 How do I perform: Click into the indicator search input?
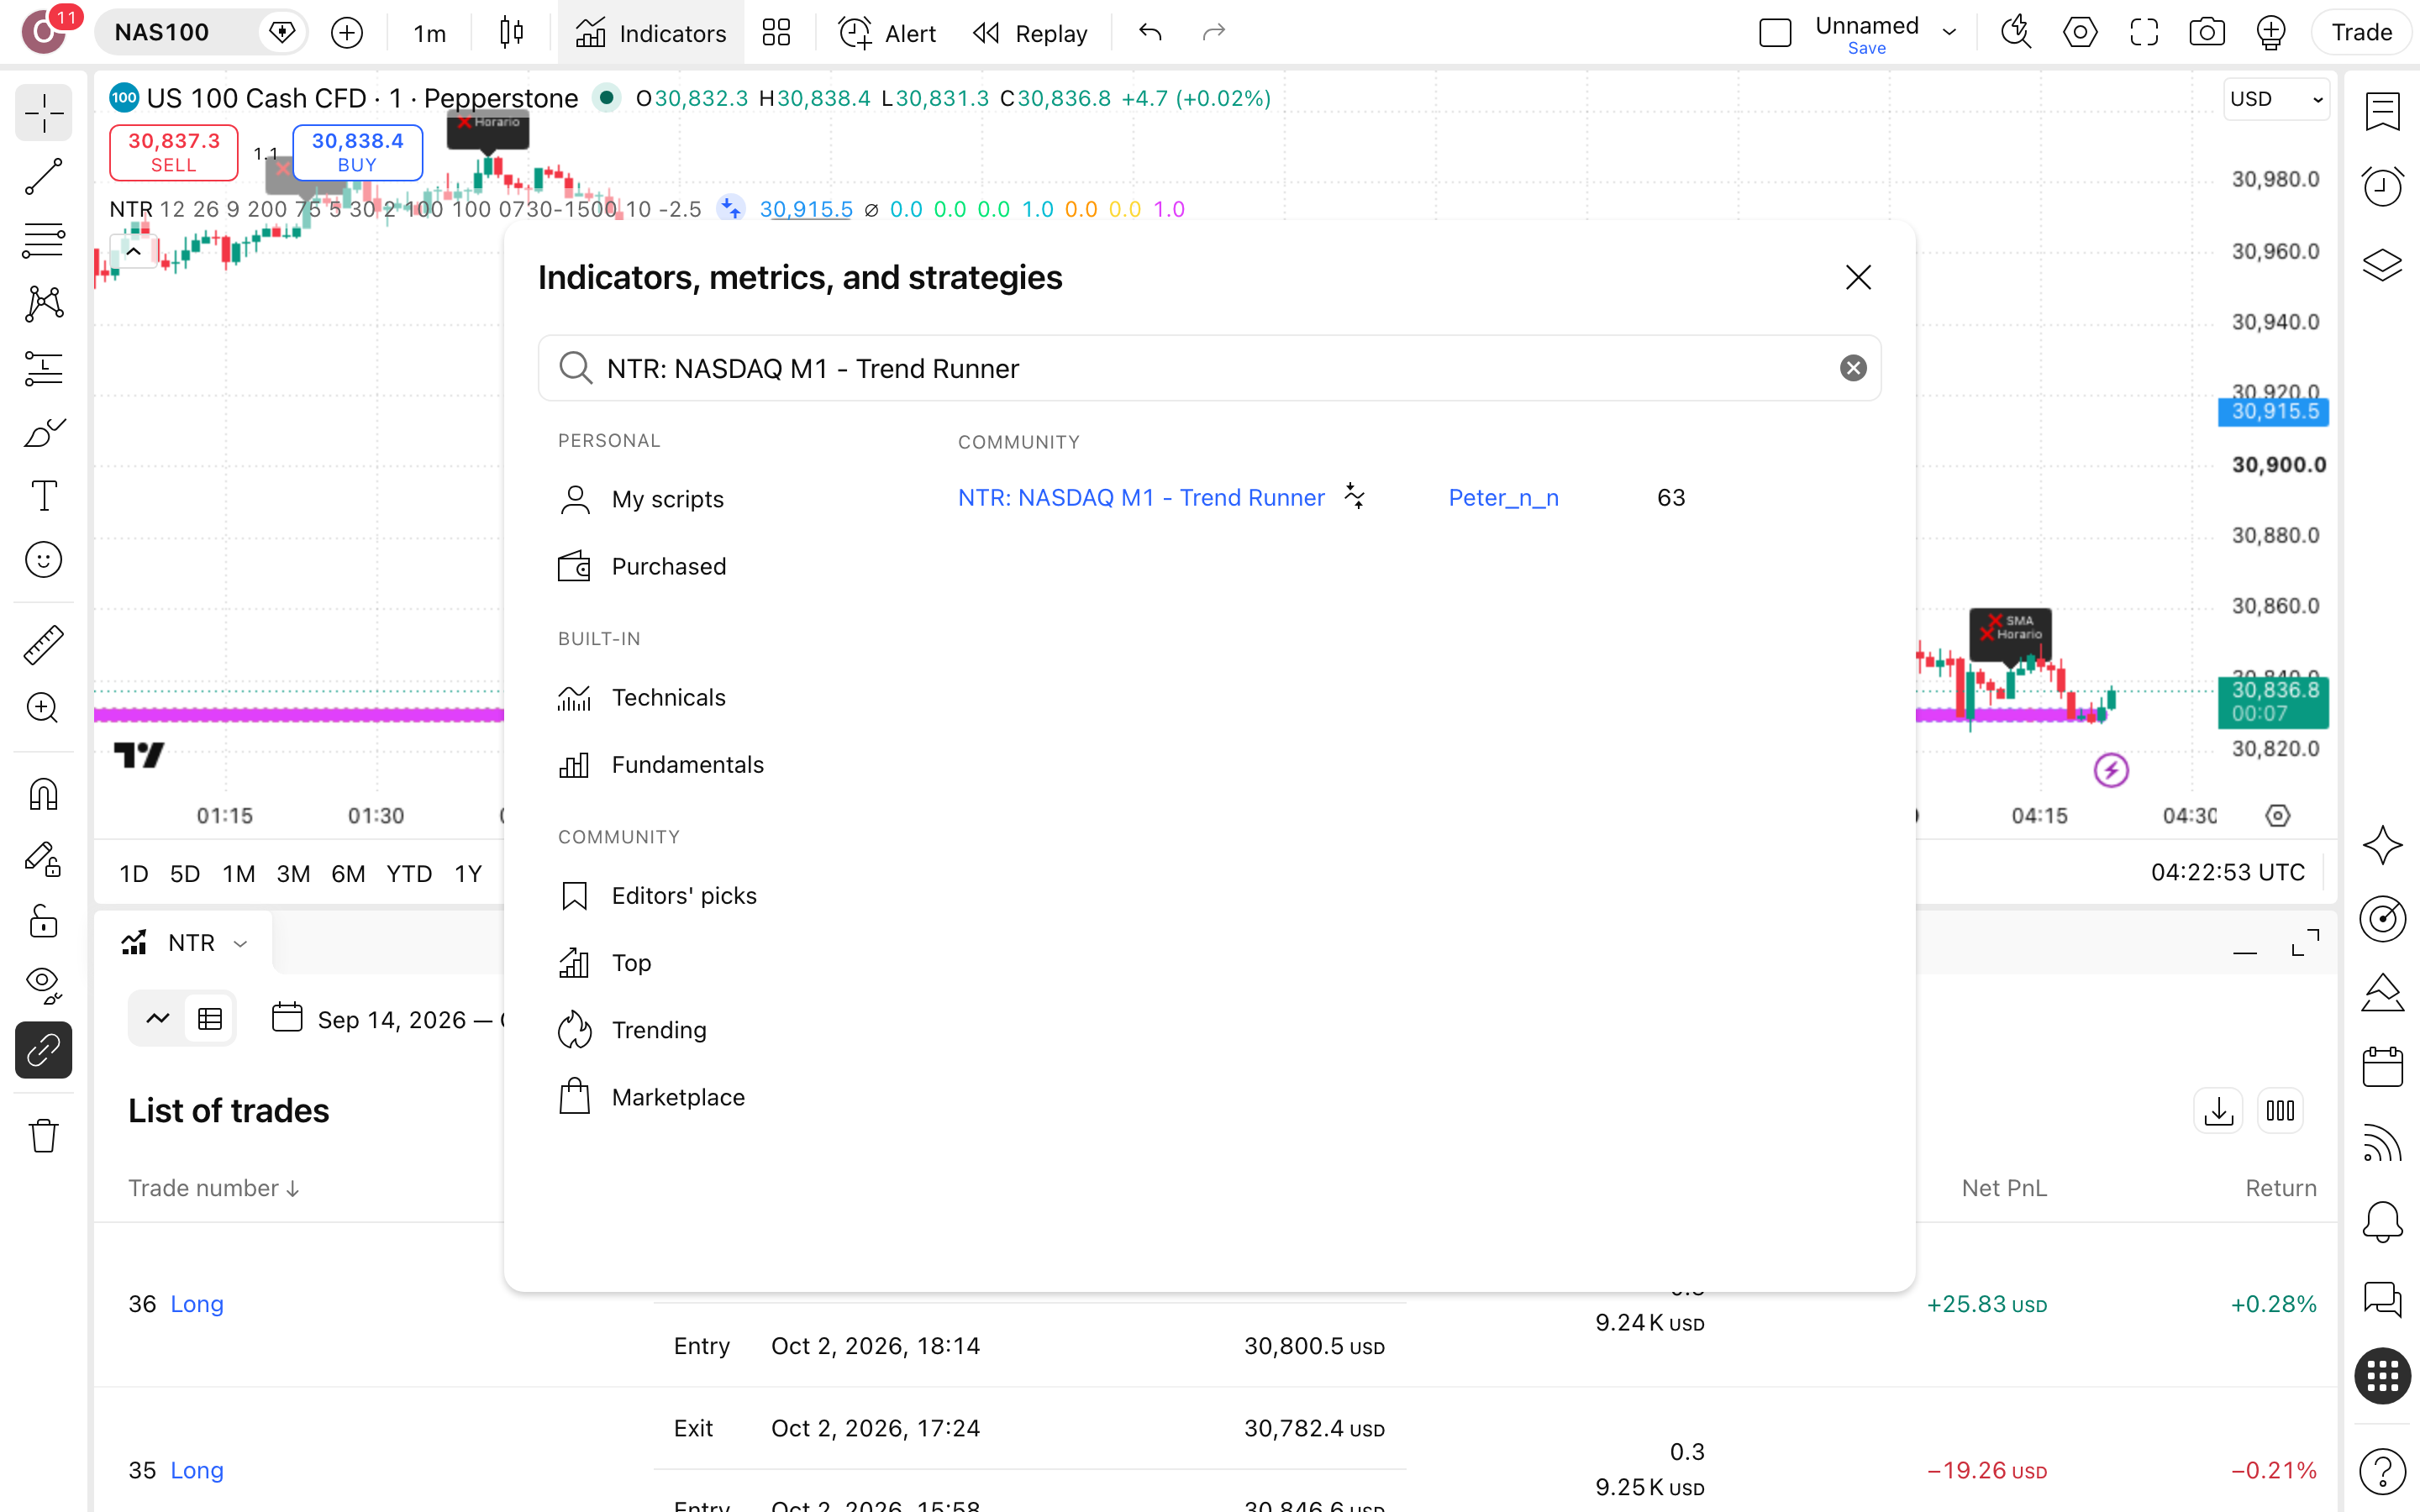[x=1210, y=368]
